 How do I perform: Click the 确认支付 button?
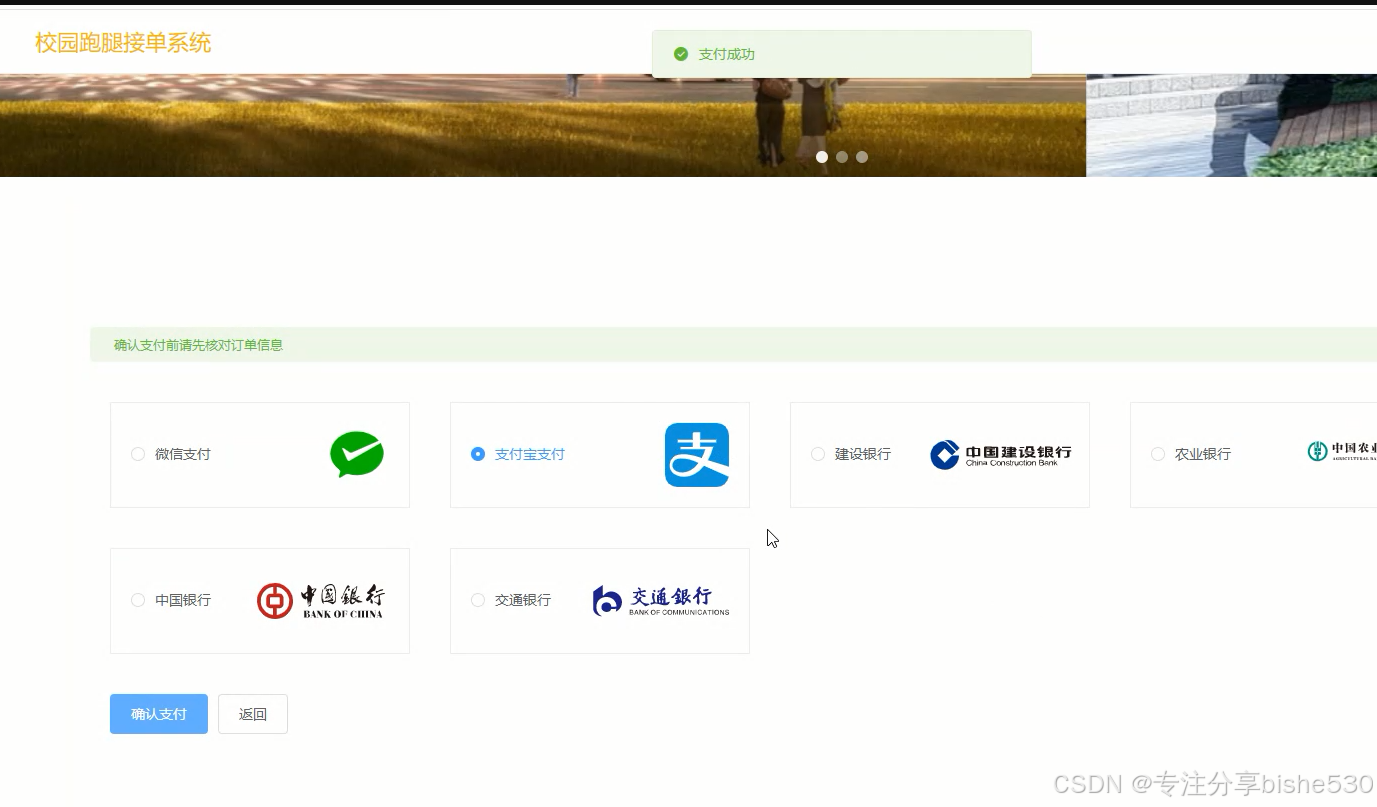point(159,714)
